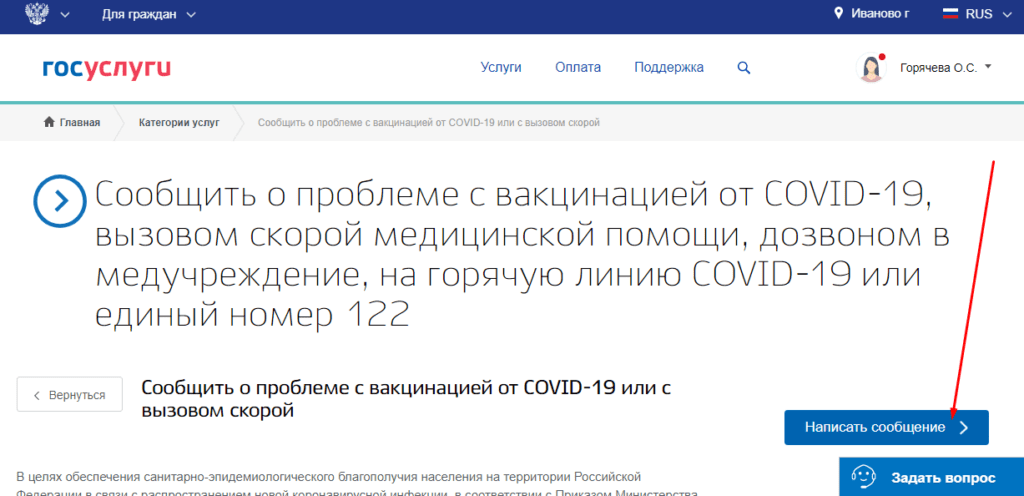Viewport: 1024px width, 496px height.
Task: Open the dropdown arrow next to emblem
Action: coord(66,15)
